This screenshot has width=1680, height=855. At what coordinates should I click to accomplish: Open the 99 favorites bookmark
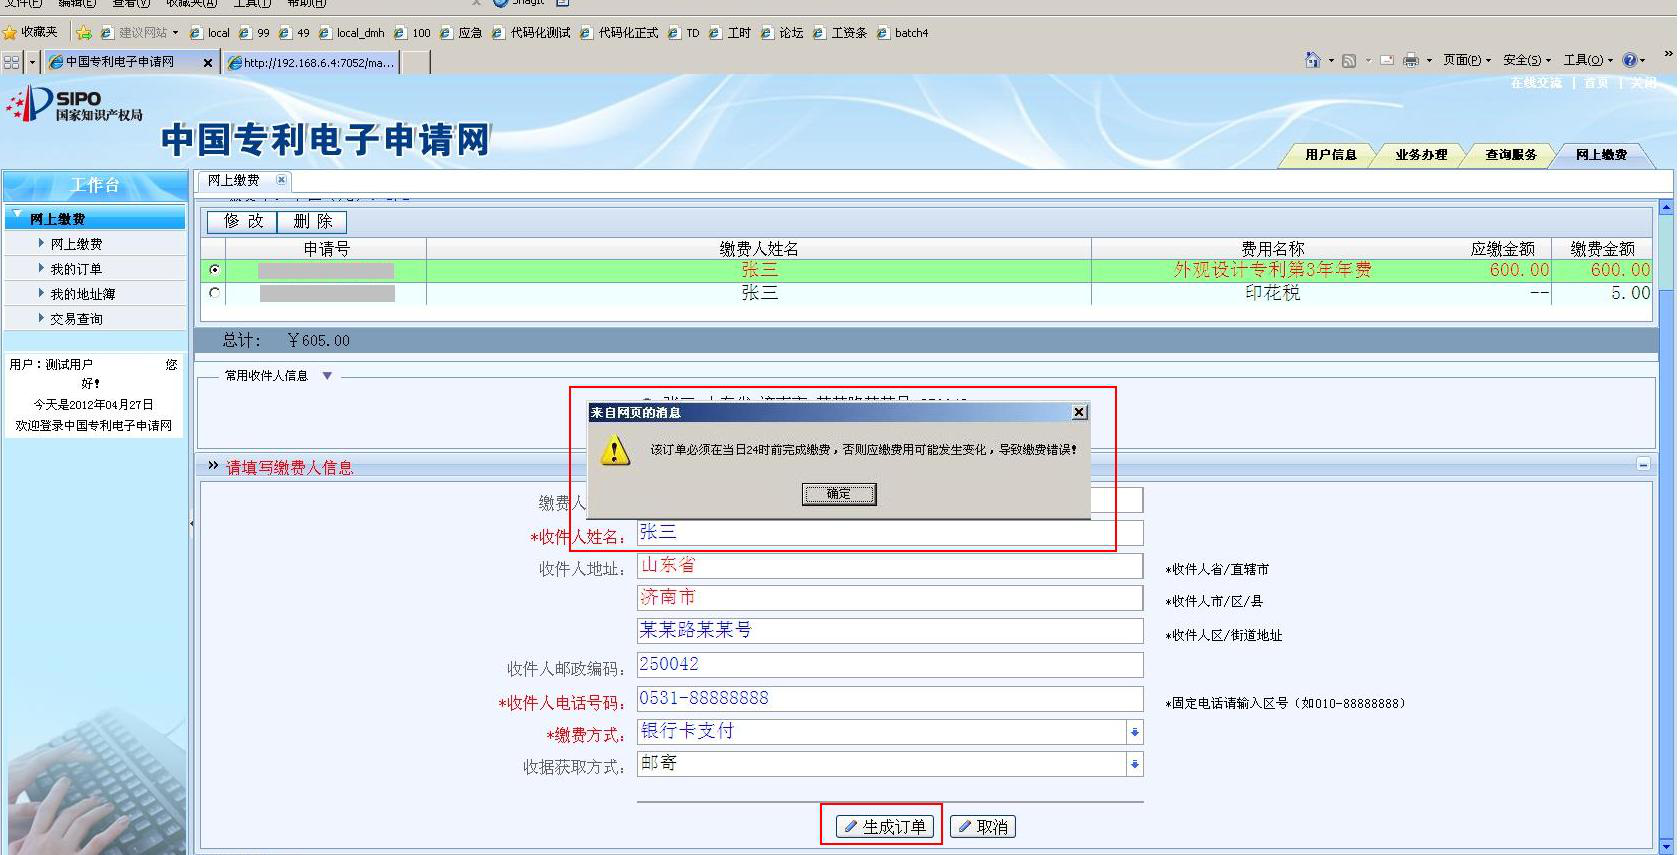(254, 33)
